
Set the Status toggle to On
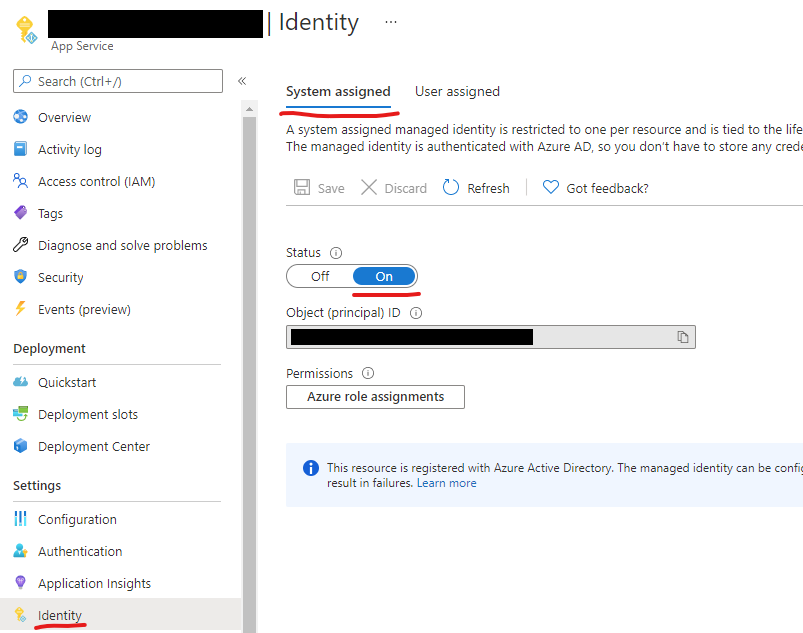(x=384, y=277)
